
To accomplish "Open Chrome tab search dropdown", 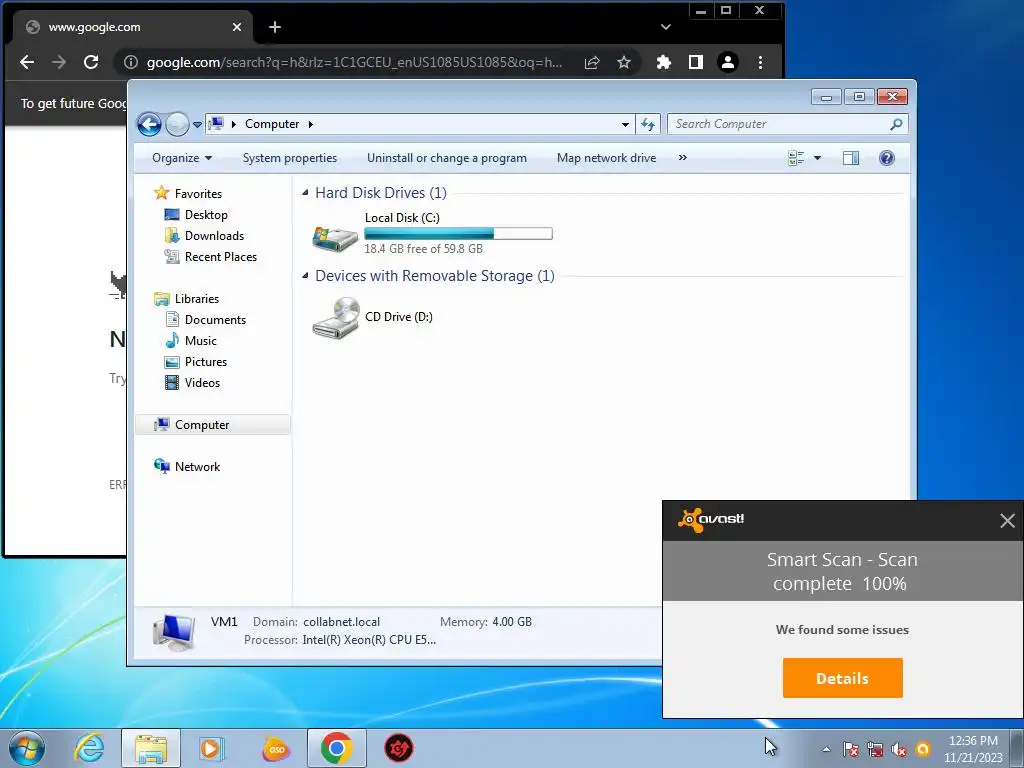I will pos(665,27).
